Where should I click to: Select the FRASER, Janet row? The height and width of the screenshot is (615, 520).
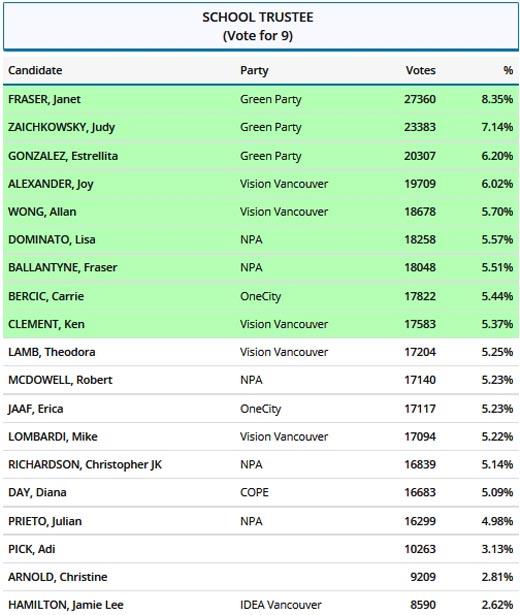[261, 99]
